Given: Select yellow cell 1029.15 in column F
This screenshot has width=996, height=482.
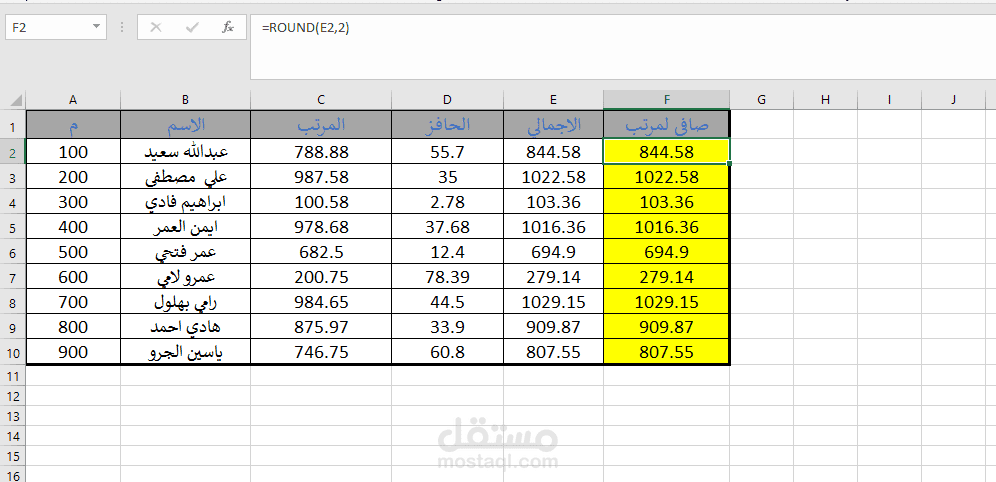Looking at the screenshot, I should 666,302.
